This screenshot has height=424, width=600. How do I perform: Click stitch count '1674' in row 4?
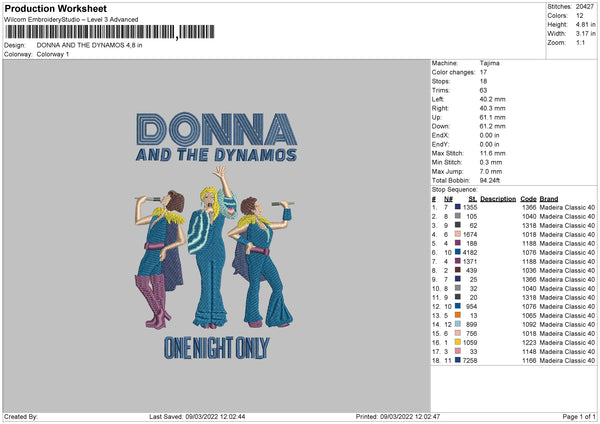(470, 234)
